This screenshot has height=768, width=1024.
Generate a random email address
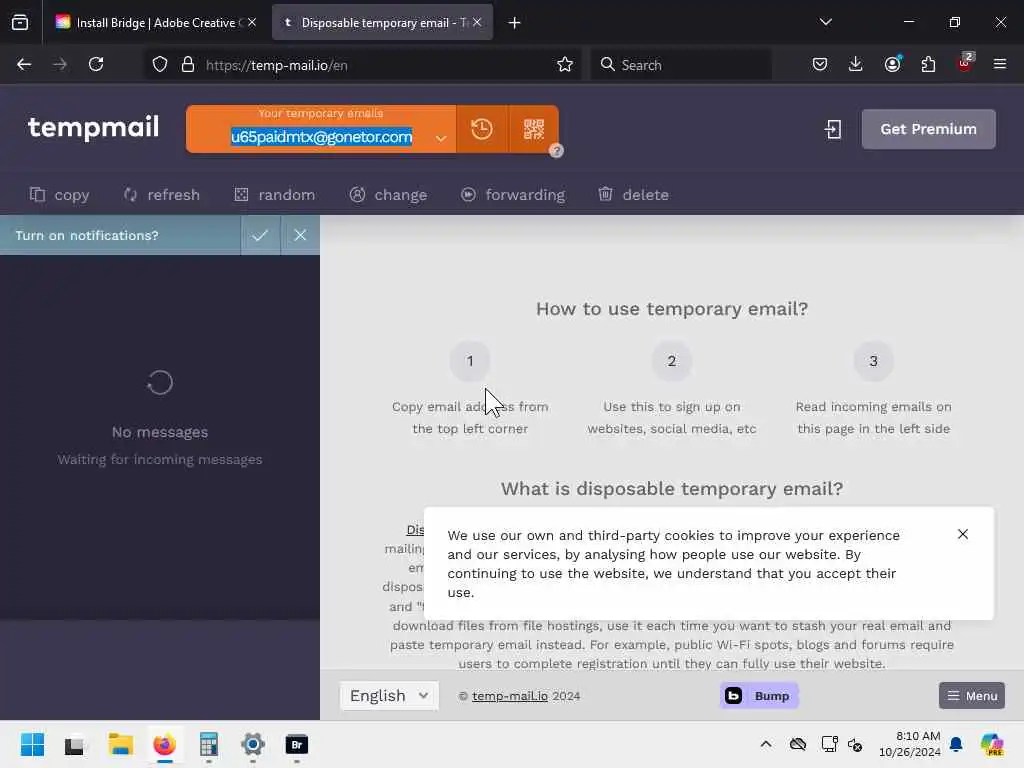pos(274,195)
